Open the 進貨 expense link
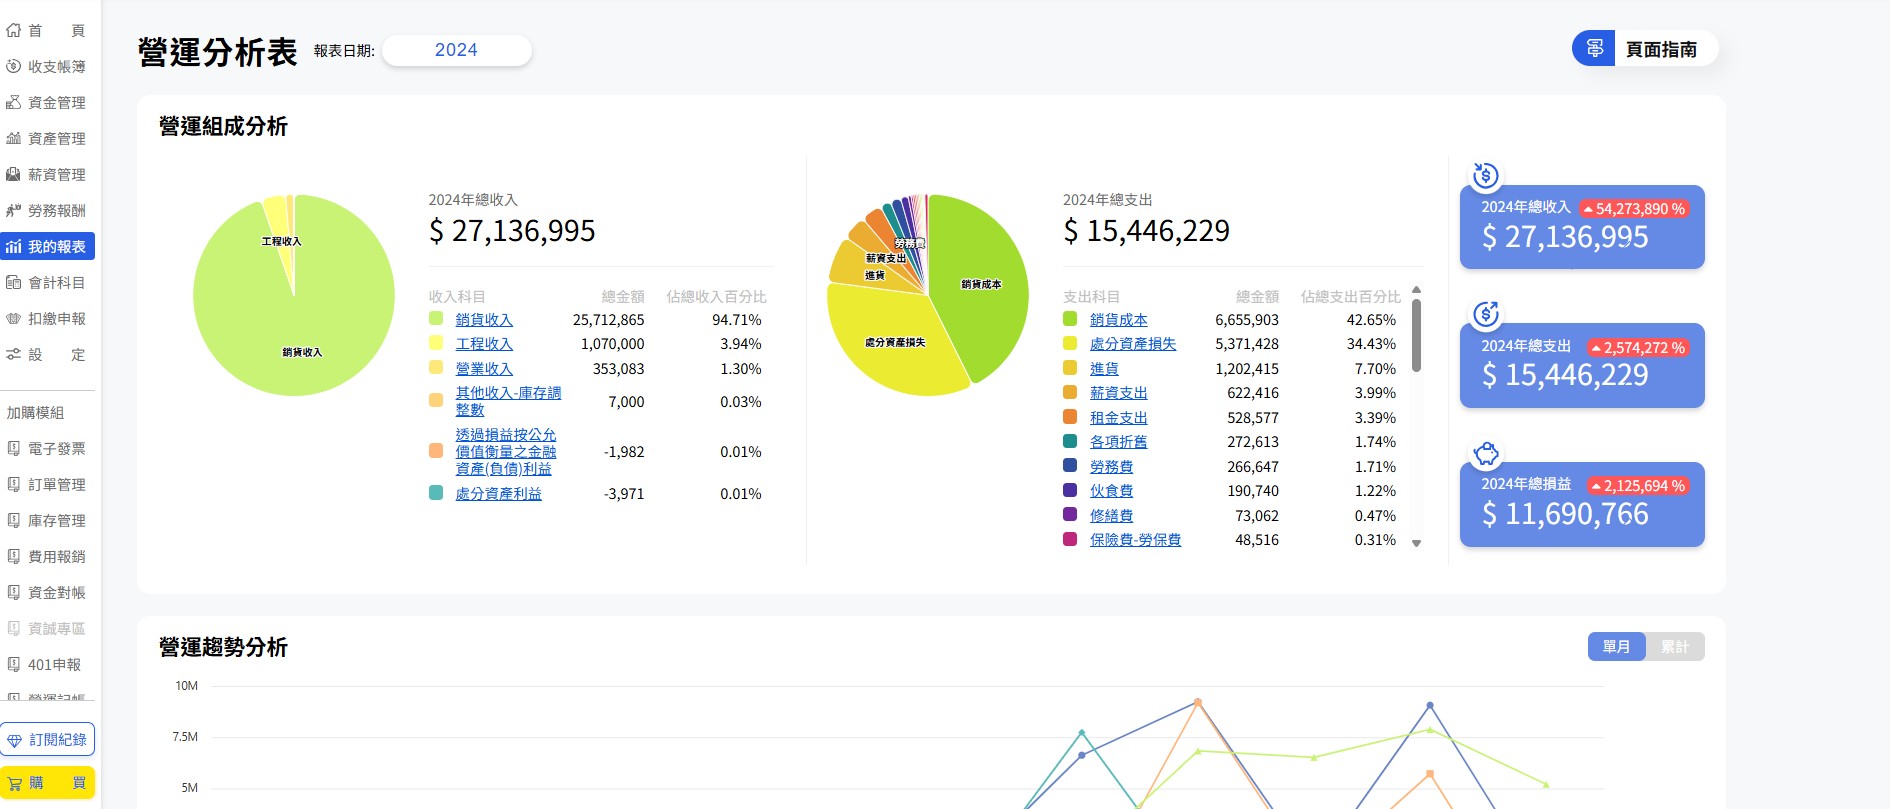This screenshot has width=1890, height=809. click(1104, 369)
